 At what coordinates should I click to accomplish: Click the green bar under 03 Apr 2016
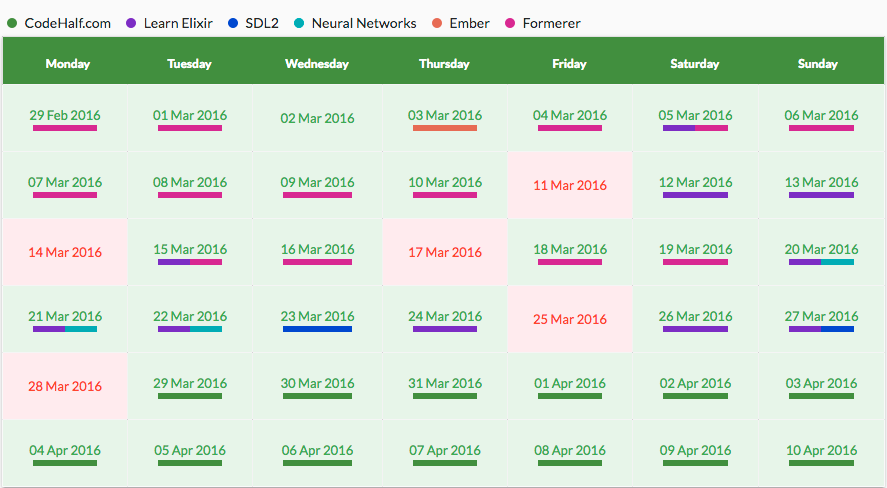click(821, 396)
